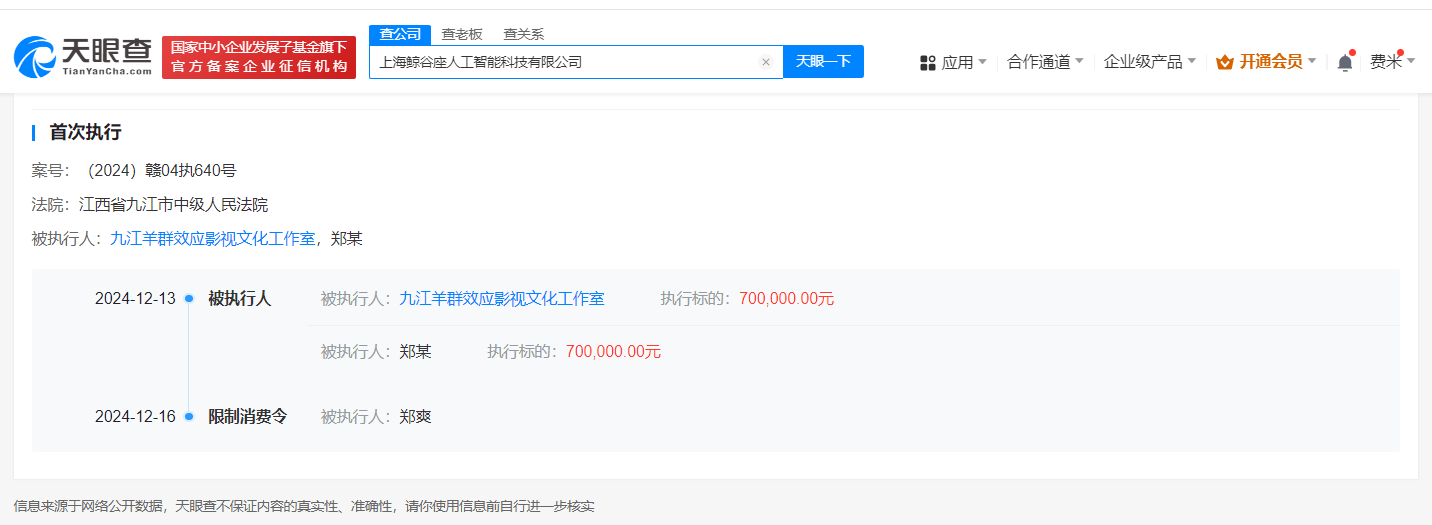
Task: Click the date text 2024-12-13
Action: (x=135, y=298)
